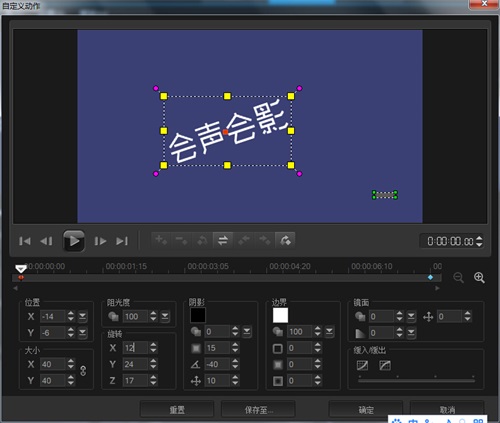Select the ease in button
This screenshot has width=500, height=423.
click(362, 365)
